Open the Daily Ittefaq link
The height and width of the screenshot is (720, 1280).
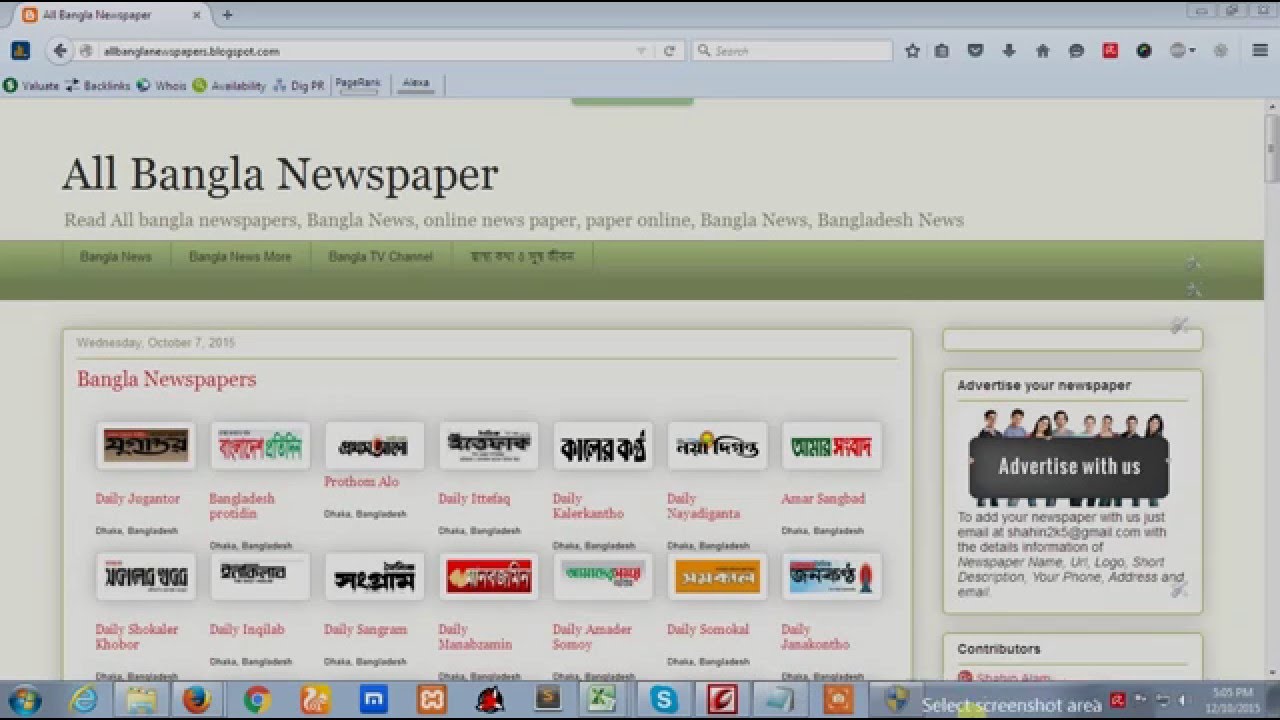point(474,499)
